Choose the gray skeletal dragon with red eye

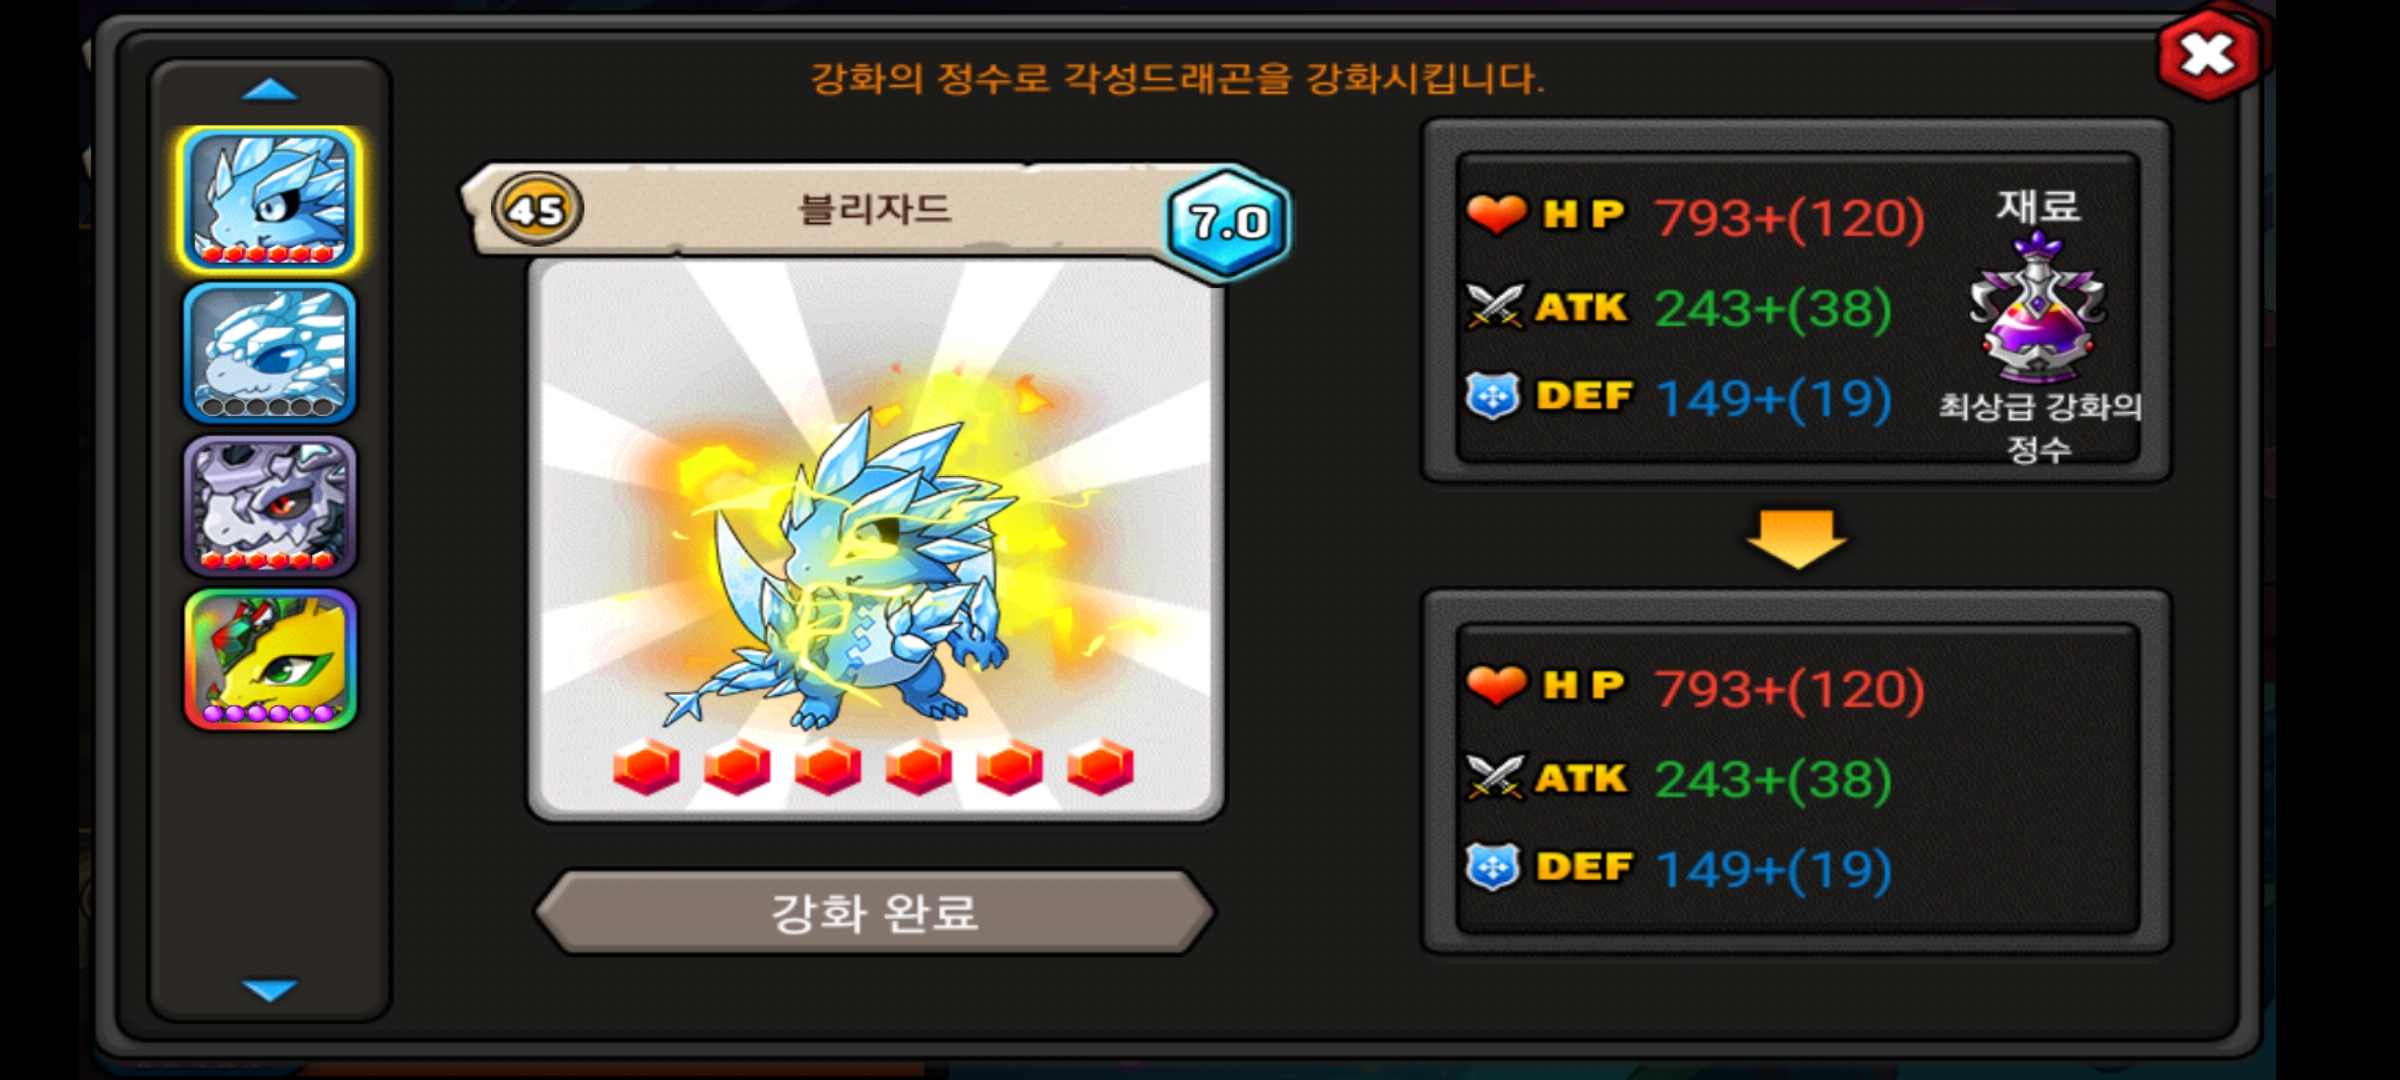pyautogui.click(x=270, y=506)
